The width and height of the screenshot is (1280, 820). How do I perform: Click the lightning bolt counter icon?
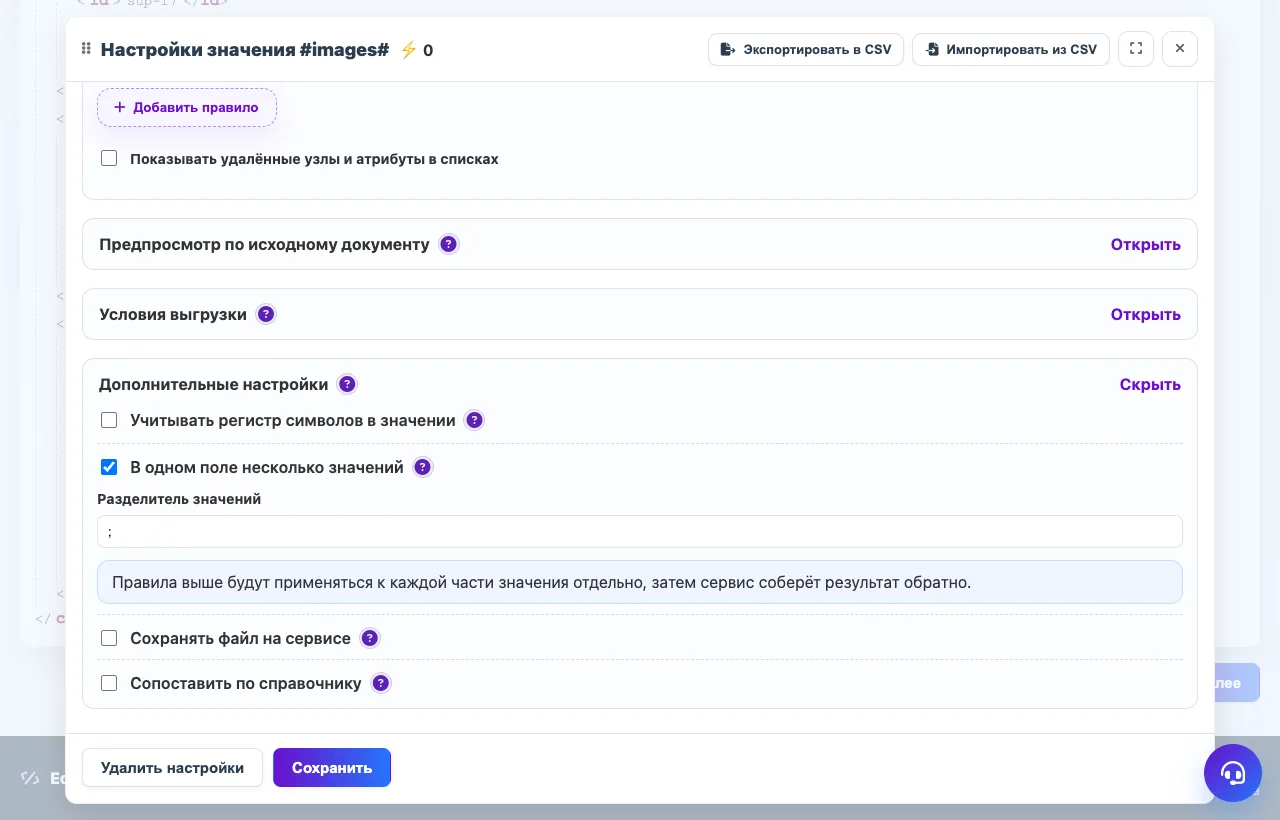click(x=408, y=50)
